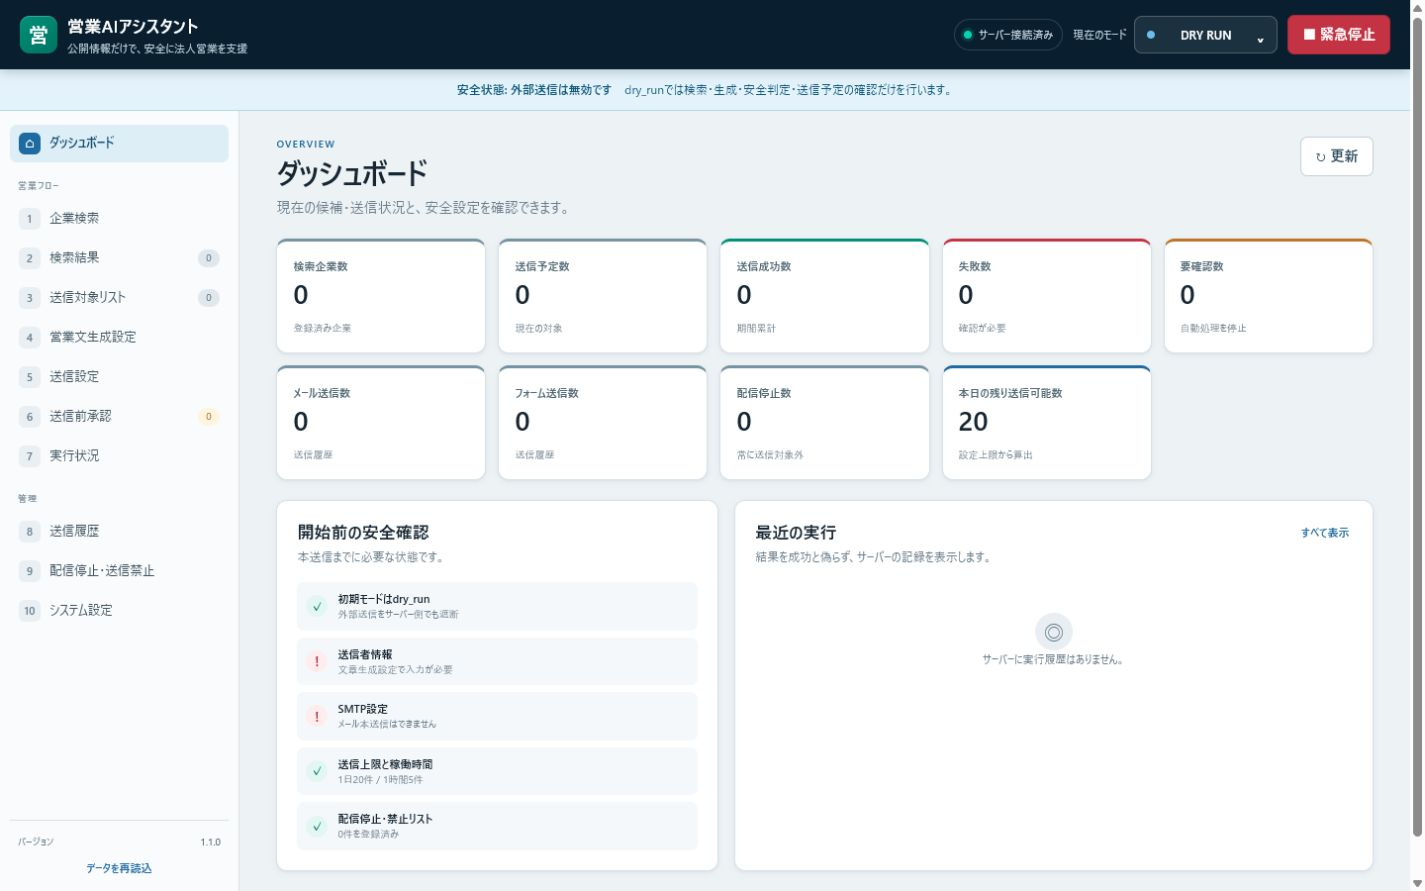Image resolution: width=1425 pixels, height=891 pixels.
Task: Open 検索結果 in the sidebar
Action: coord(119,258)
